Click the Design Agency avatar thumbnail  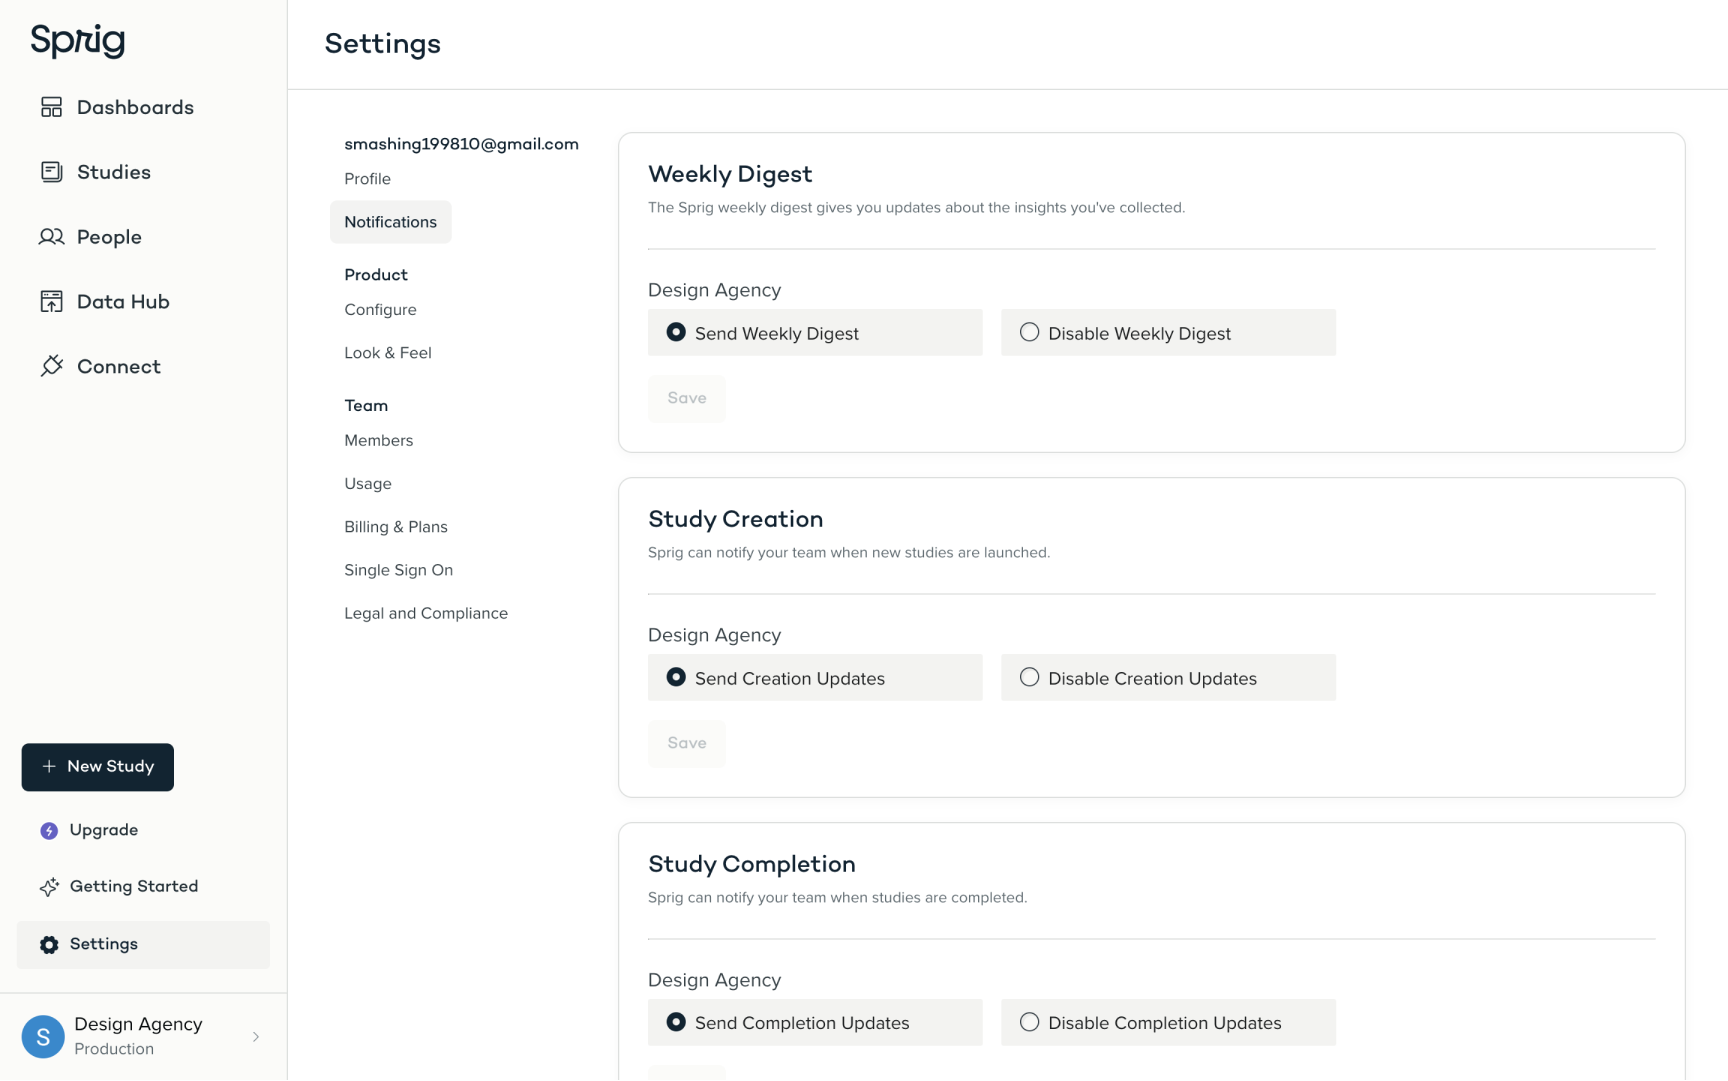(x=42, y=1036)
